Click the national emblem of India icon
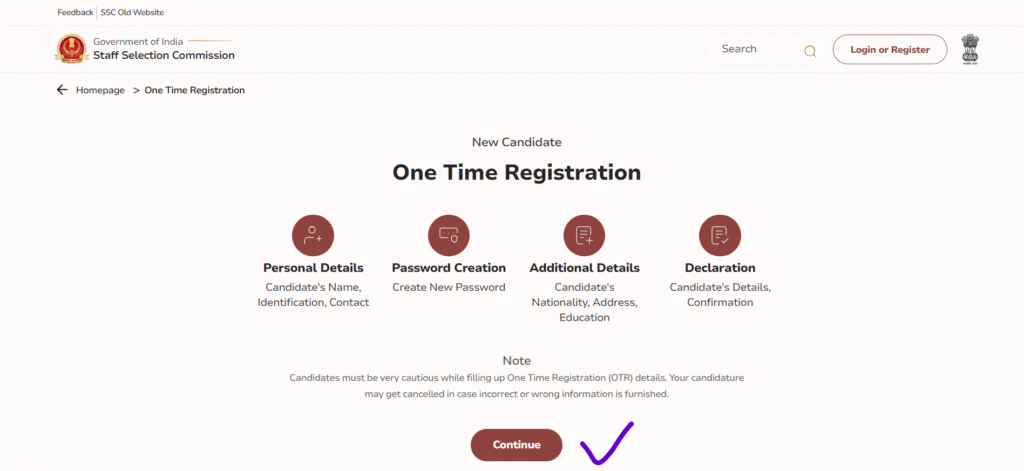Screen dimensions: 1024x471 click(970, 49)
